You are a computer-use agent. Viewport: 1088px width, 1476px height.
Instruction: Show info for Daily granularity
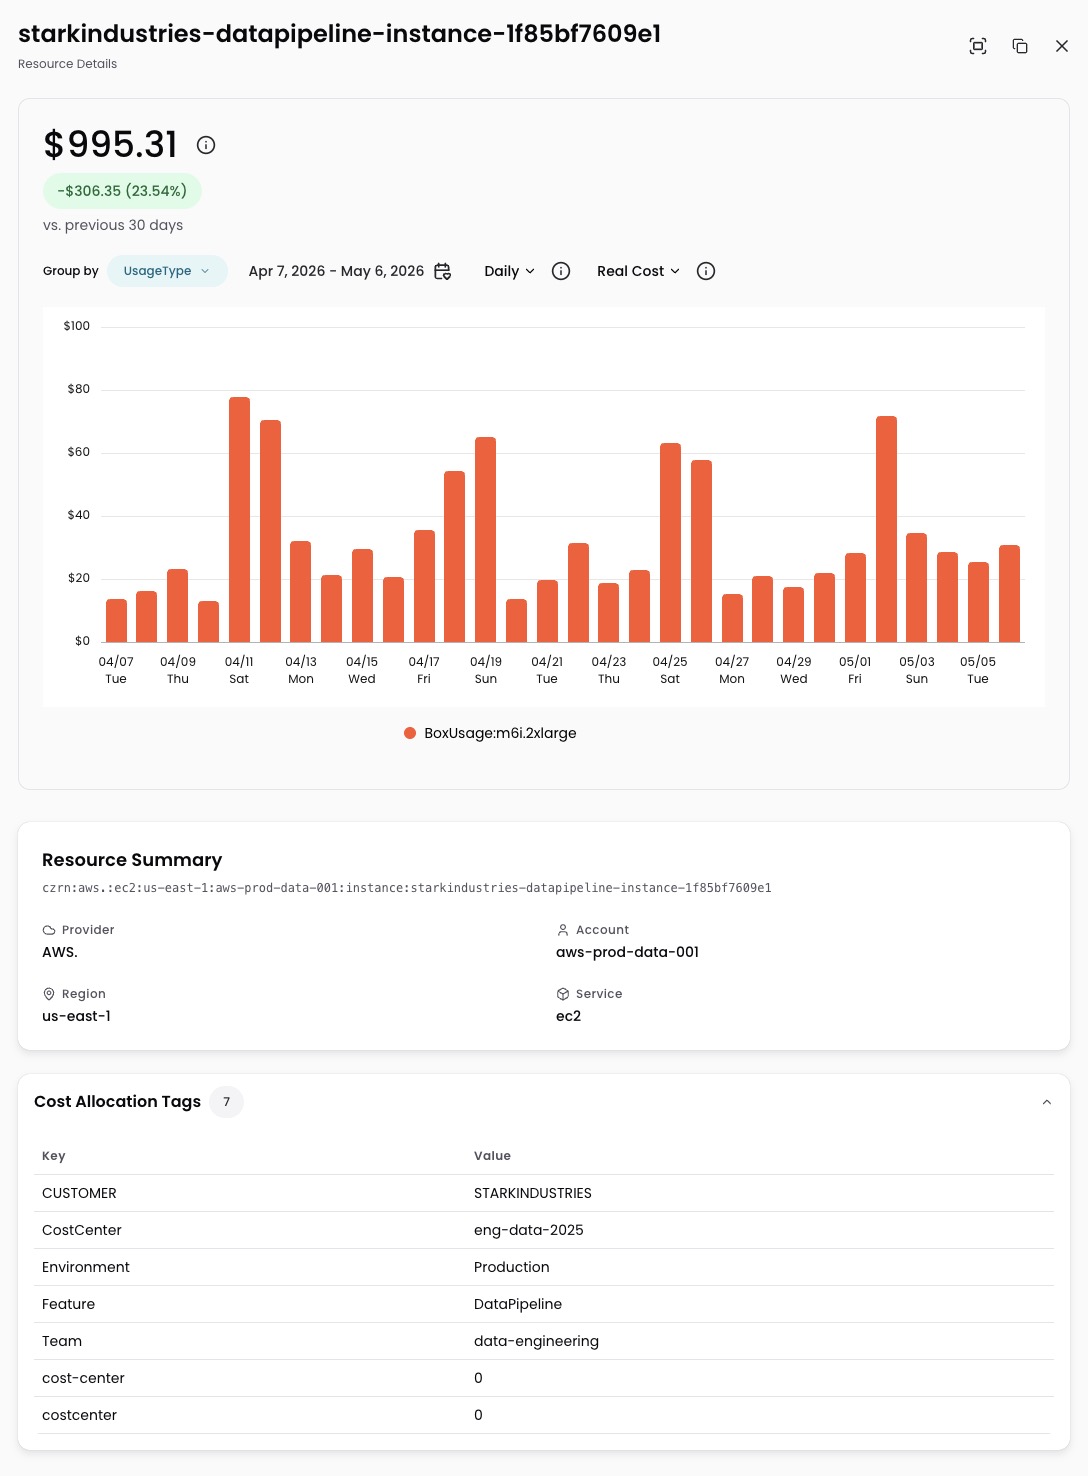coord(561,271)
